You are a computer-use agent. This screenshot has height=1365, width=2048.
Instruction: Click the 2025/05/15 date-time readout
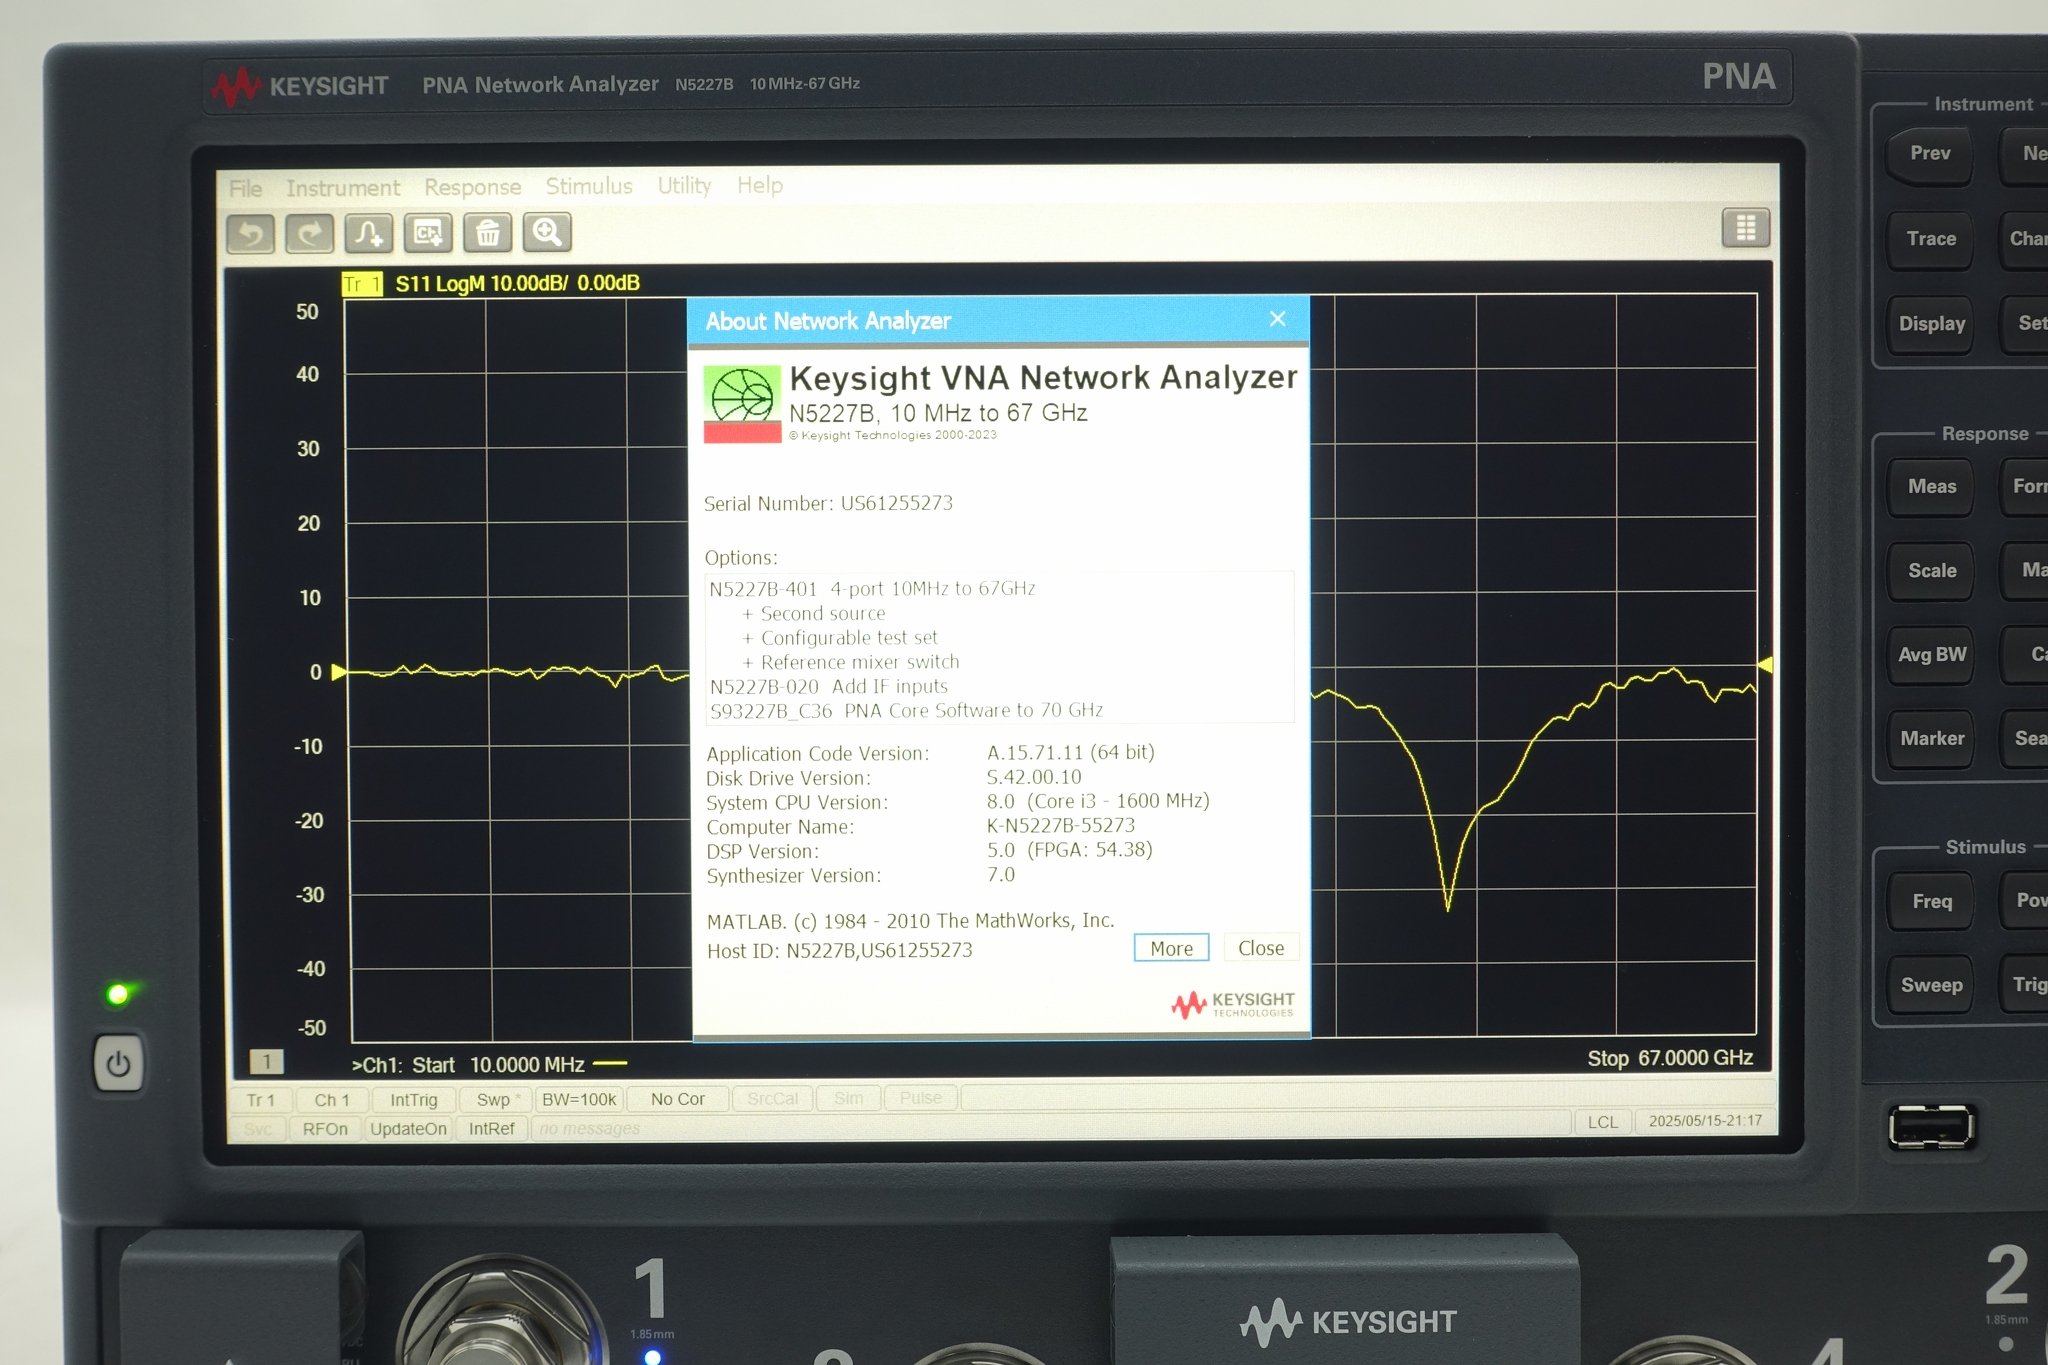point(1705,1121)
